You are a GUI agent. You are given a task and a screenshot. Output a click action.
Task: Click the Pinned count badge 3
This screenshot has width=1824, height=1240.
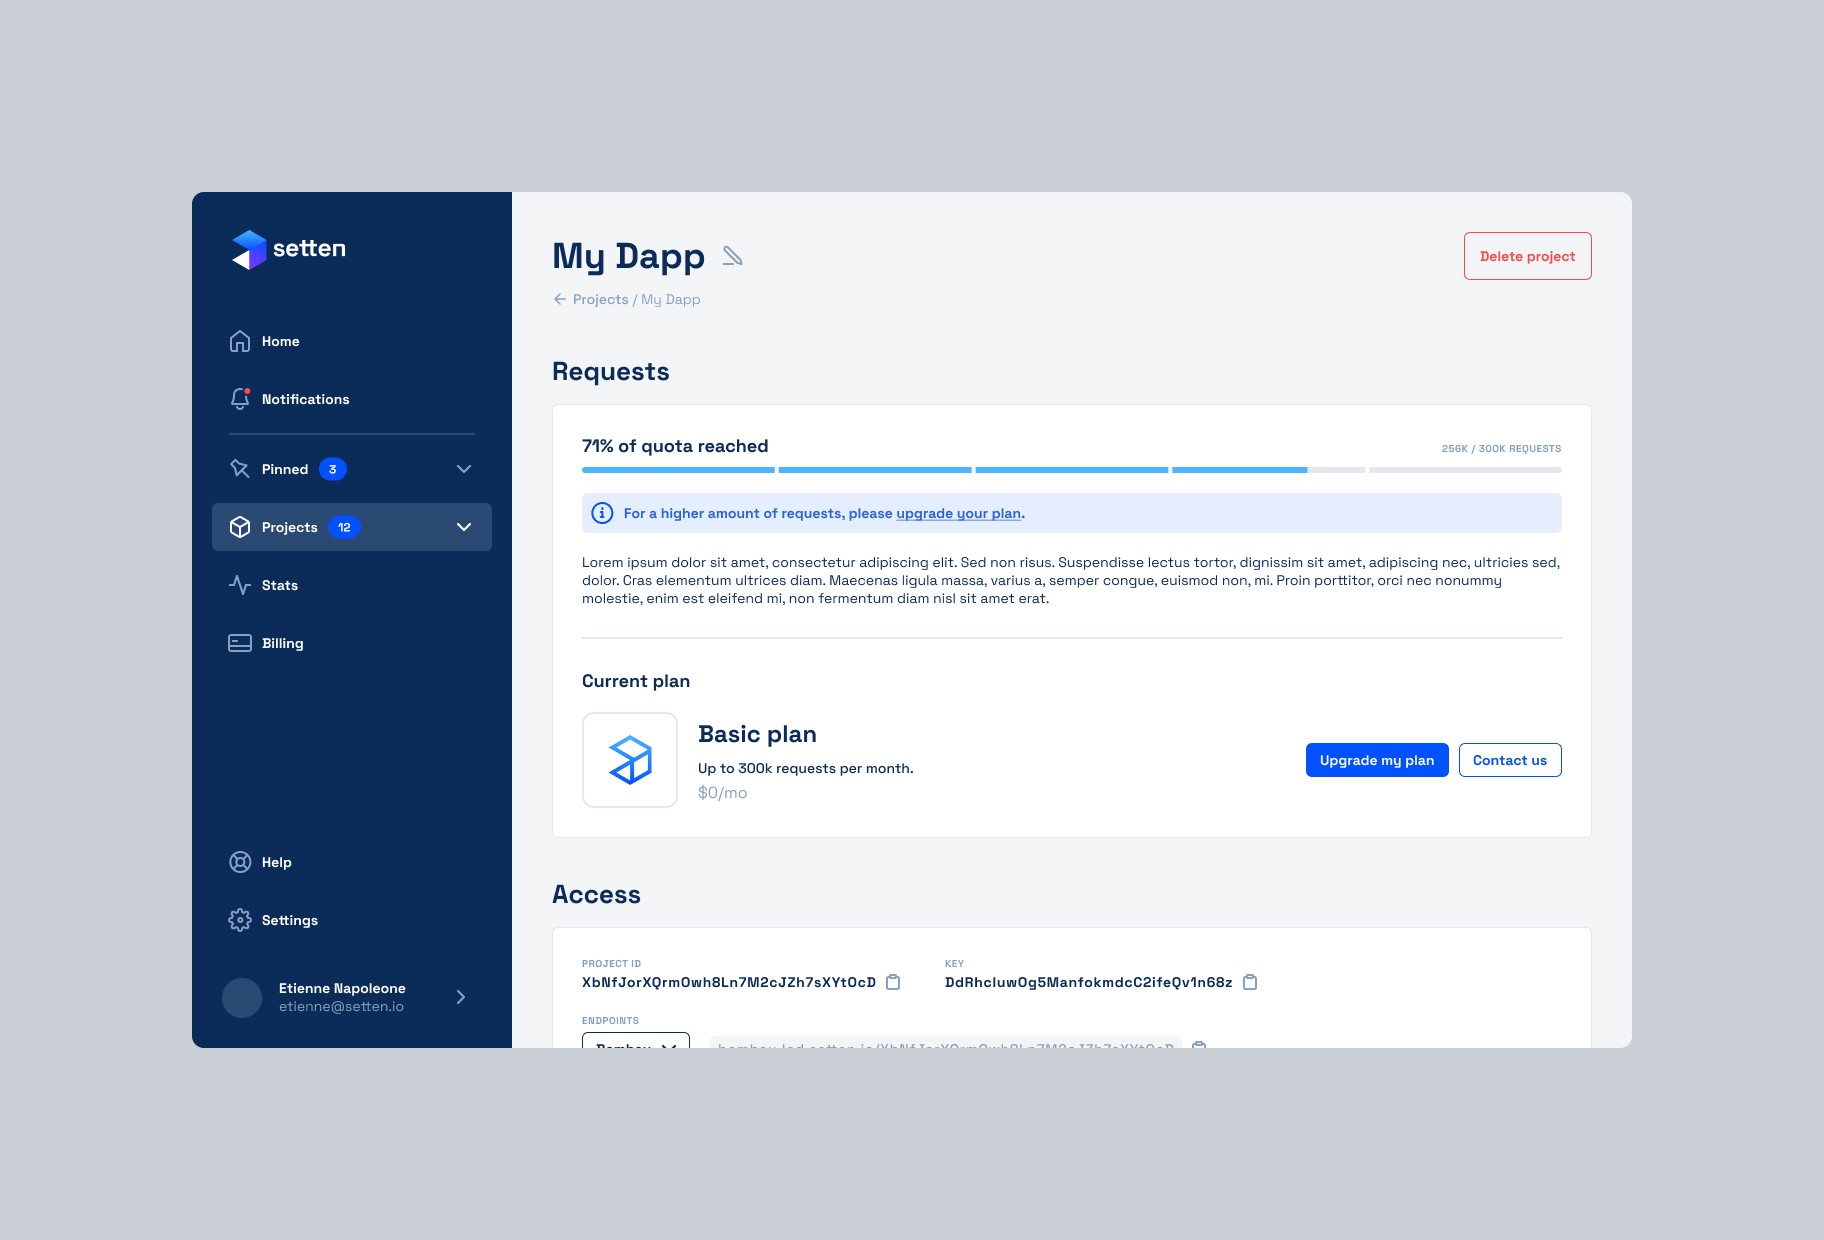click(333, 469)
